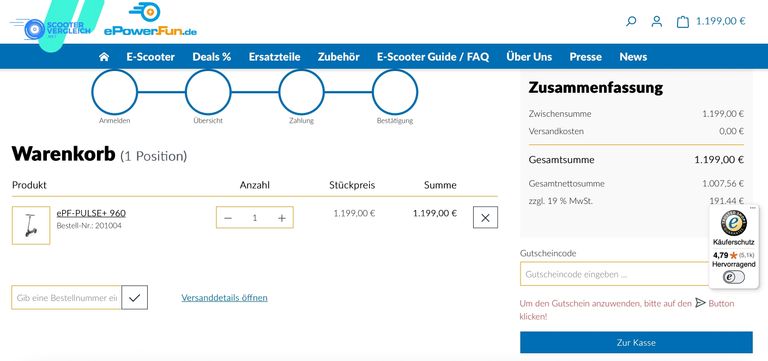Open E-Scooter Guide / FAQ menu
The height and width of the screenshot is (361, 768).
coord(433,57)
